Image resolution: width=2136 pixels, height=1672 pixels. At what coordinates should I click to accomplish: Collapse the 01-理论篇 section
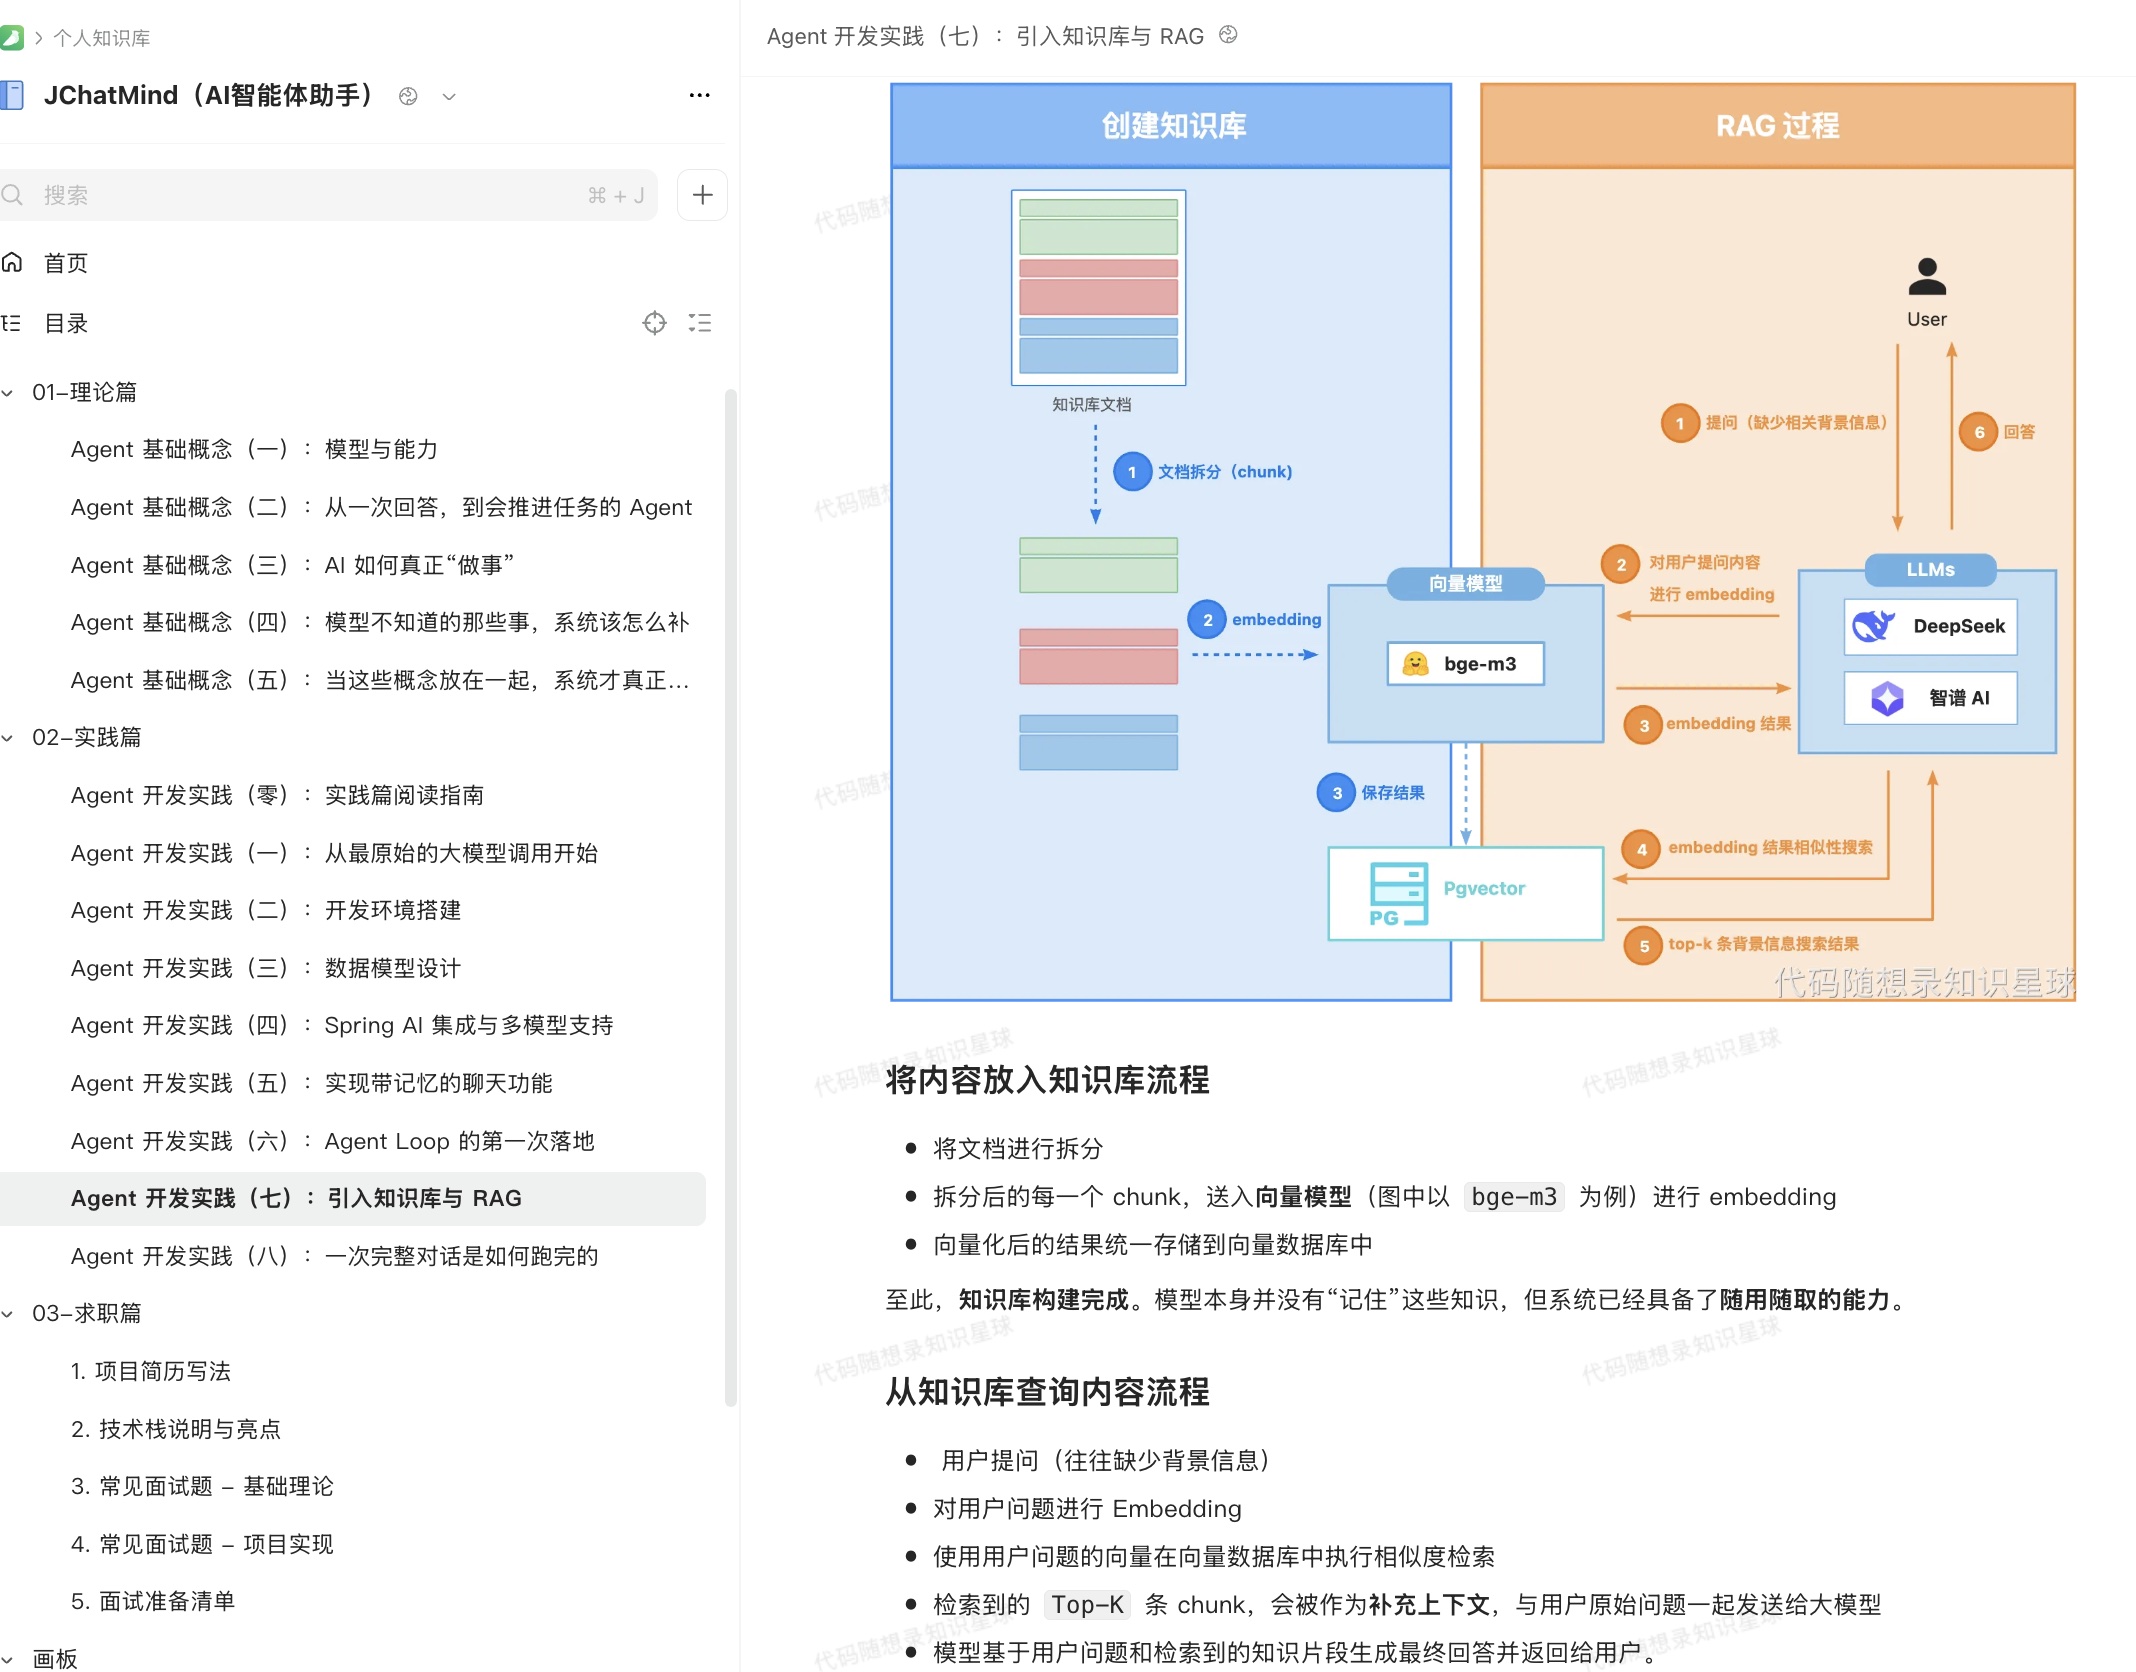point(8,393)
